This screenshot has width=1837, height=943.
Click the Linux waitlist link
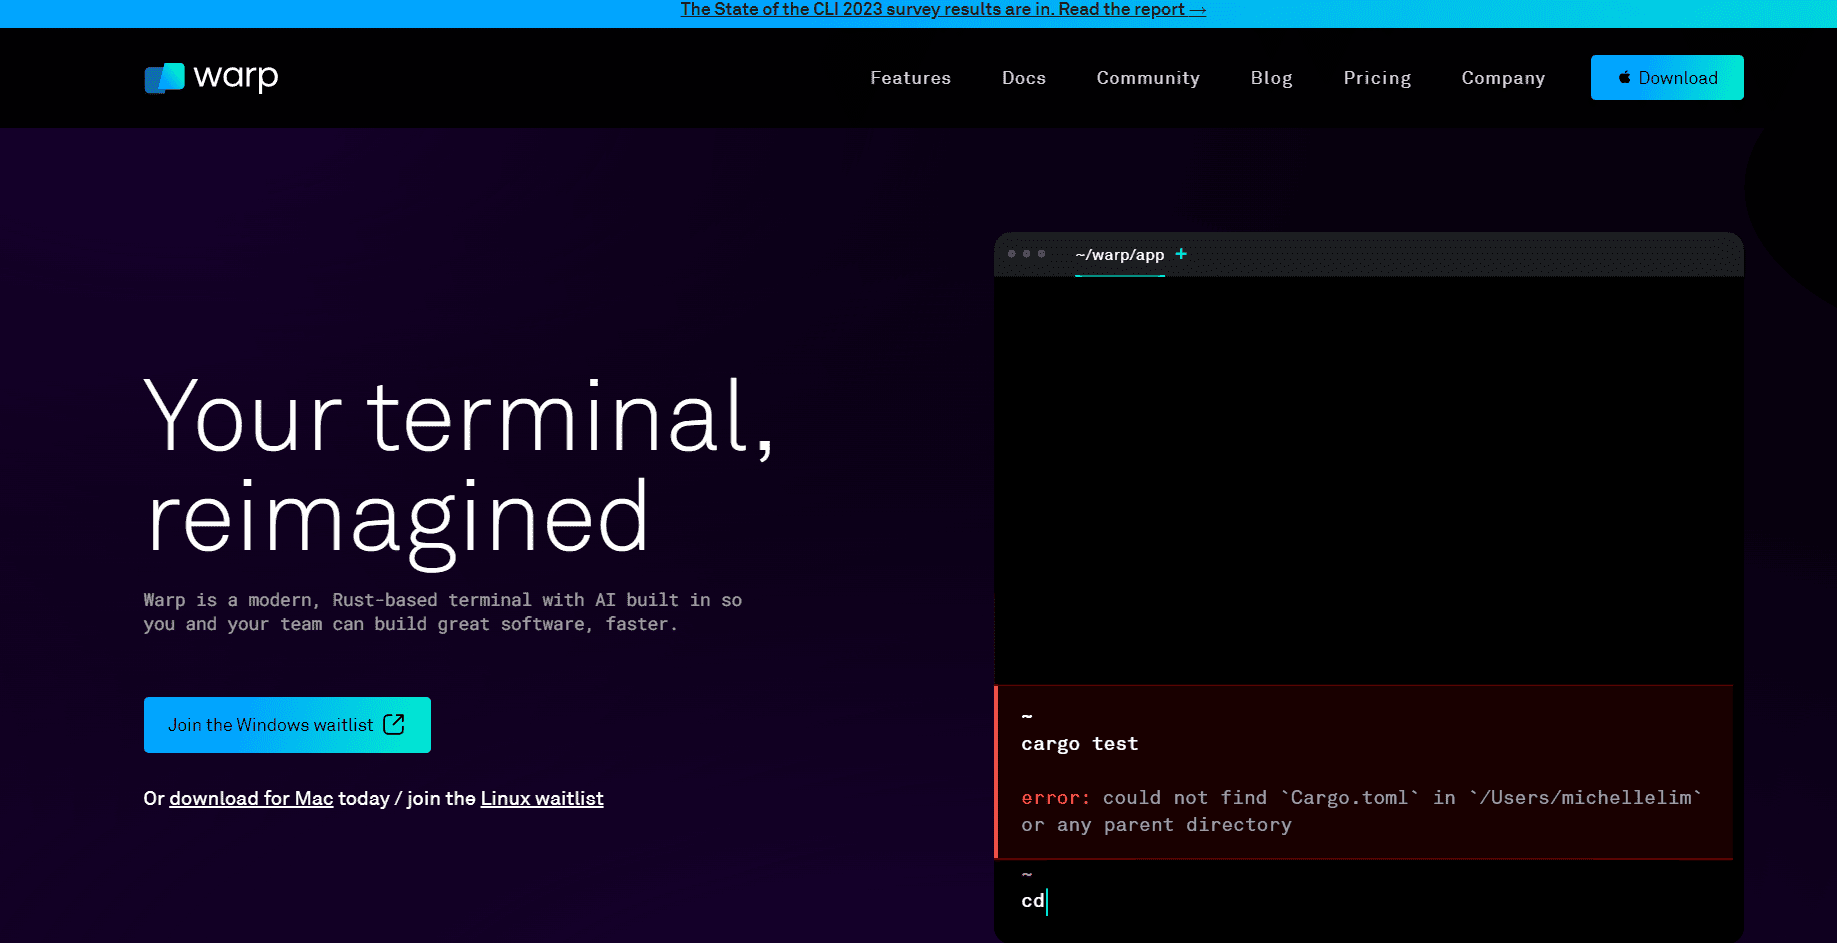[542, 798]
